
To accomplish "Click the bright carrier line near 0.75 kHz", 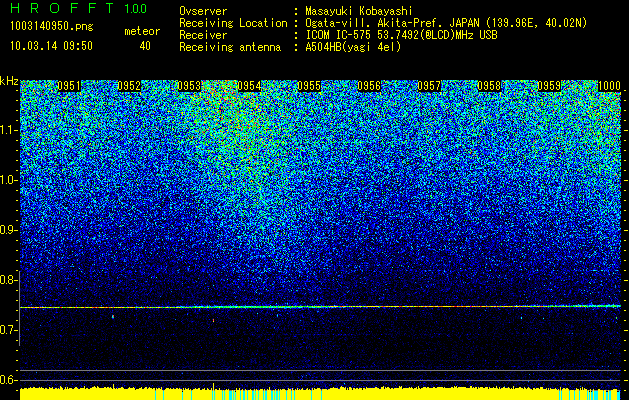I will coord(321,307).
